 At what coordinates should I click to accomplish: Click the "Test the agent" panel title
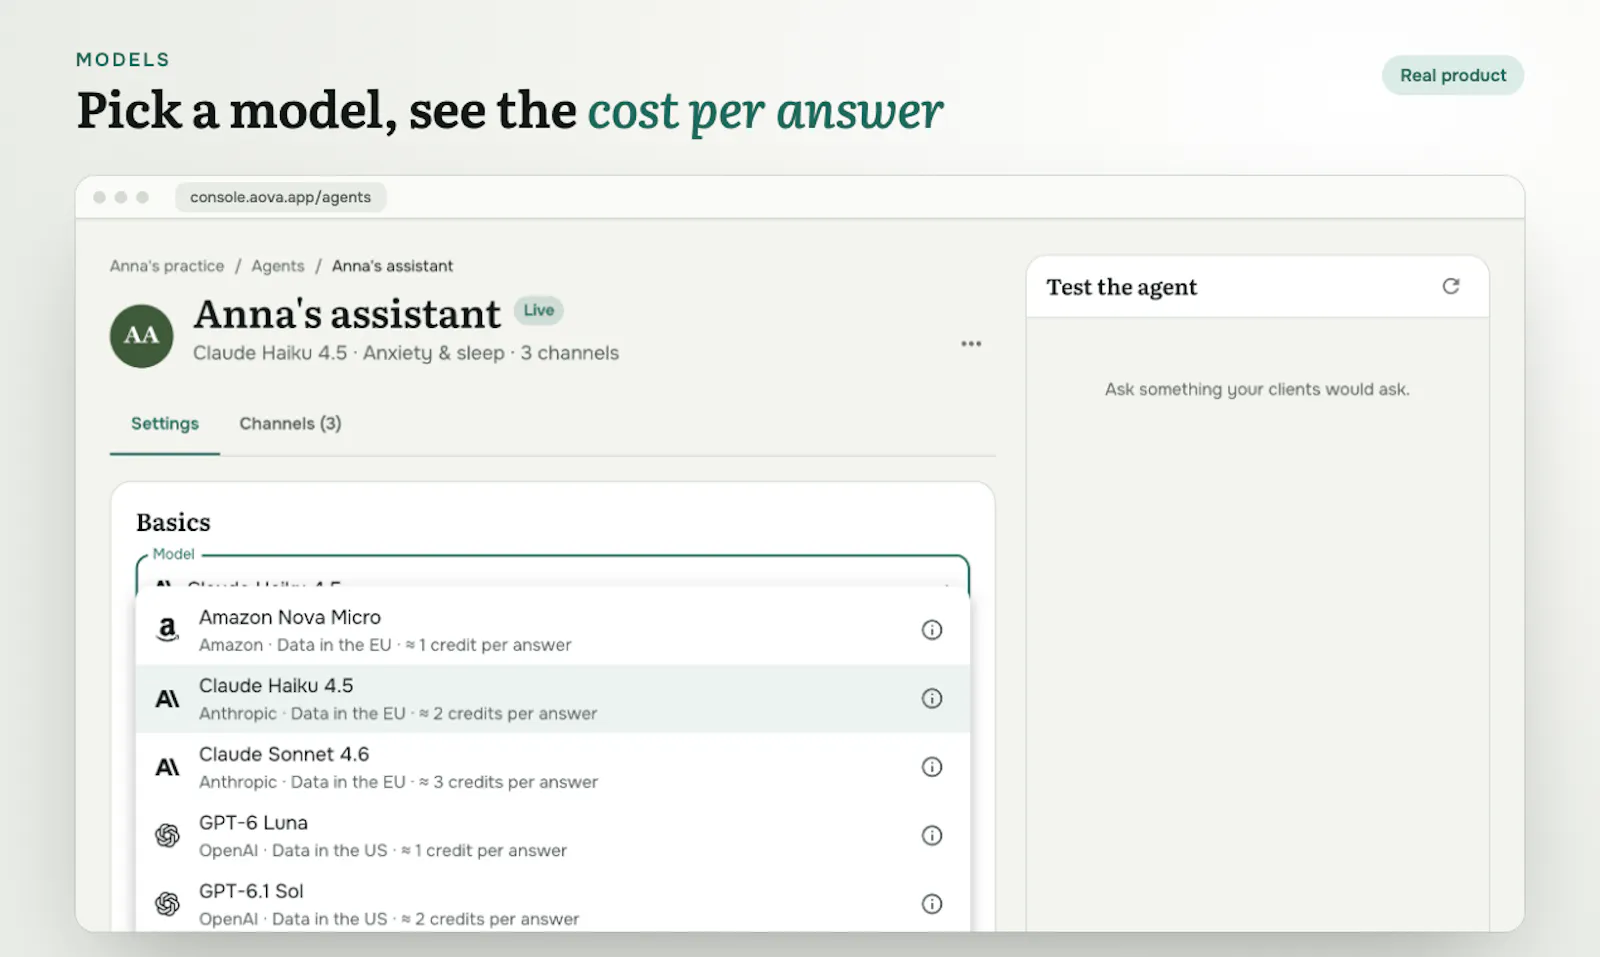[1121, 287]
